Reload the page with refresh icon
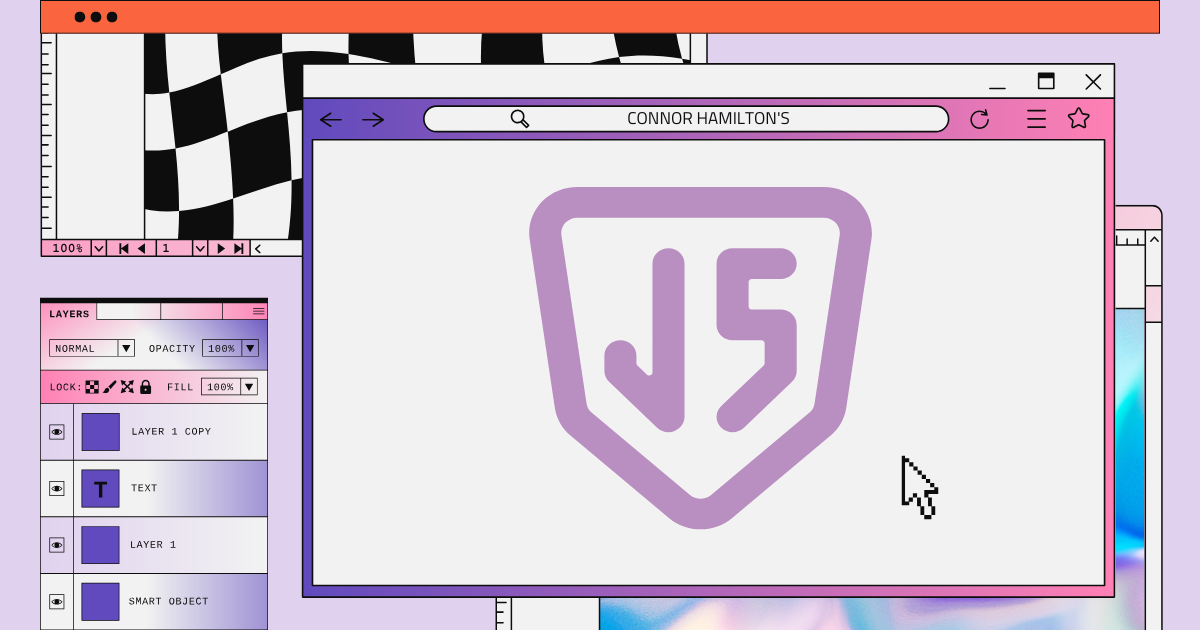 click(979, 119)
